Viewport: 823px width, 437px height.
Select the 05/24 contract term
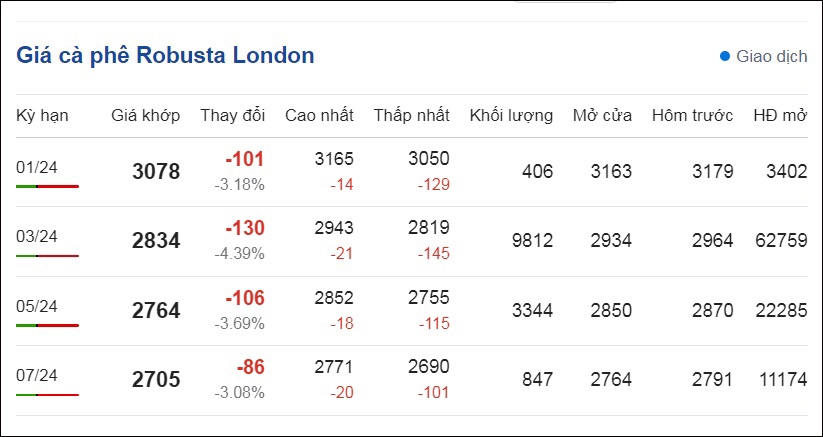point(37,306)
